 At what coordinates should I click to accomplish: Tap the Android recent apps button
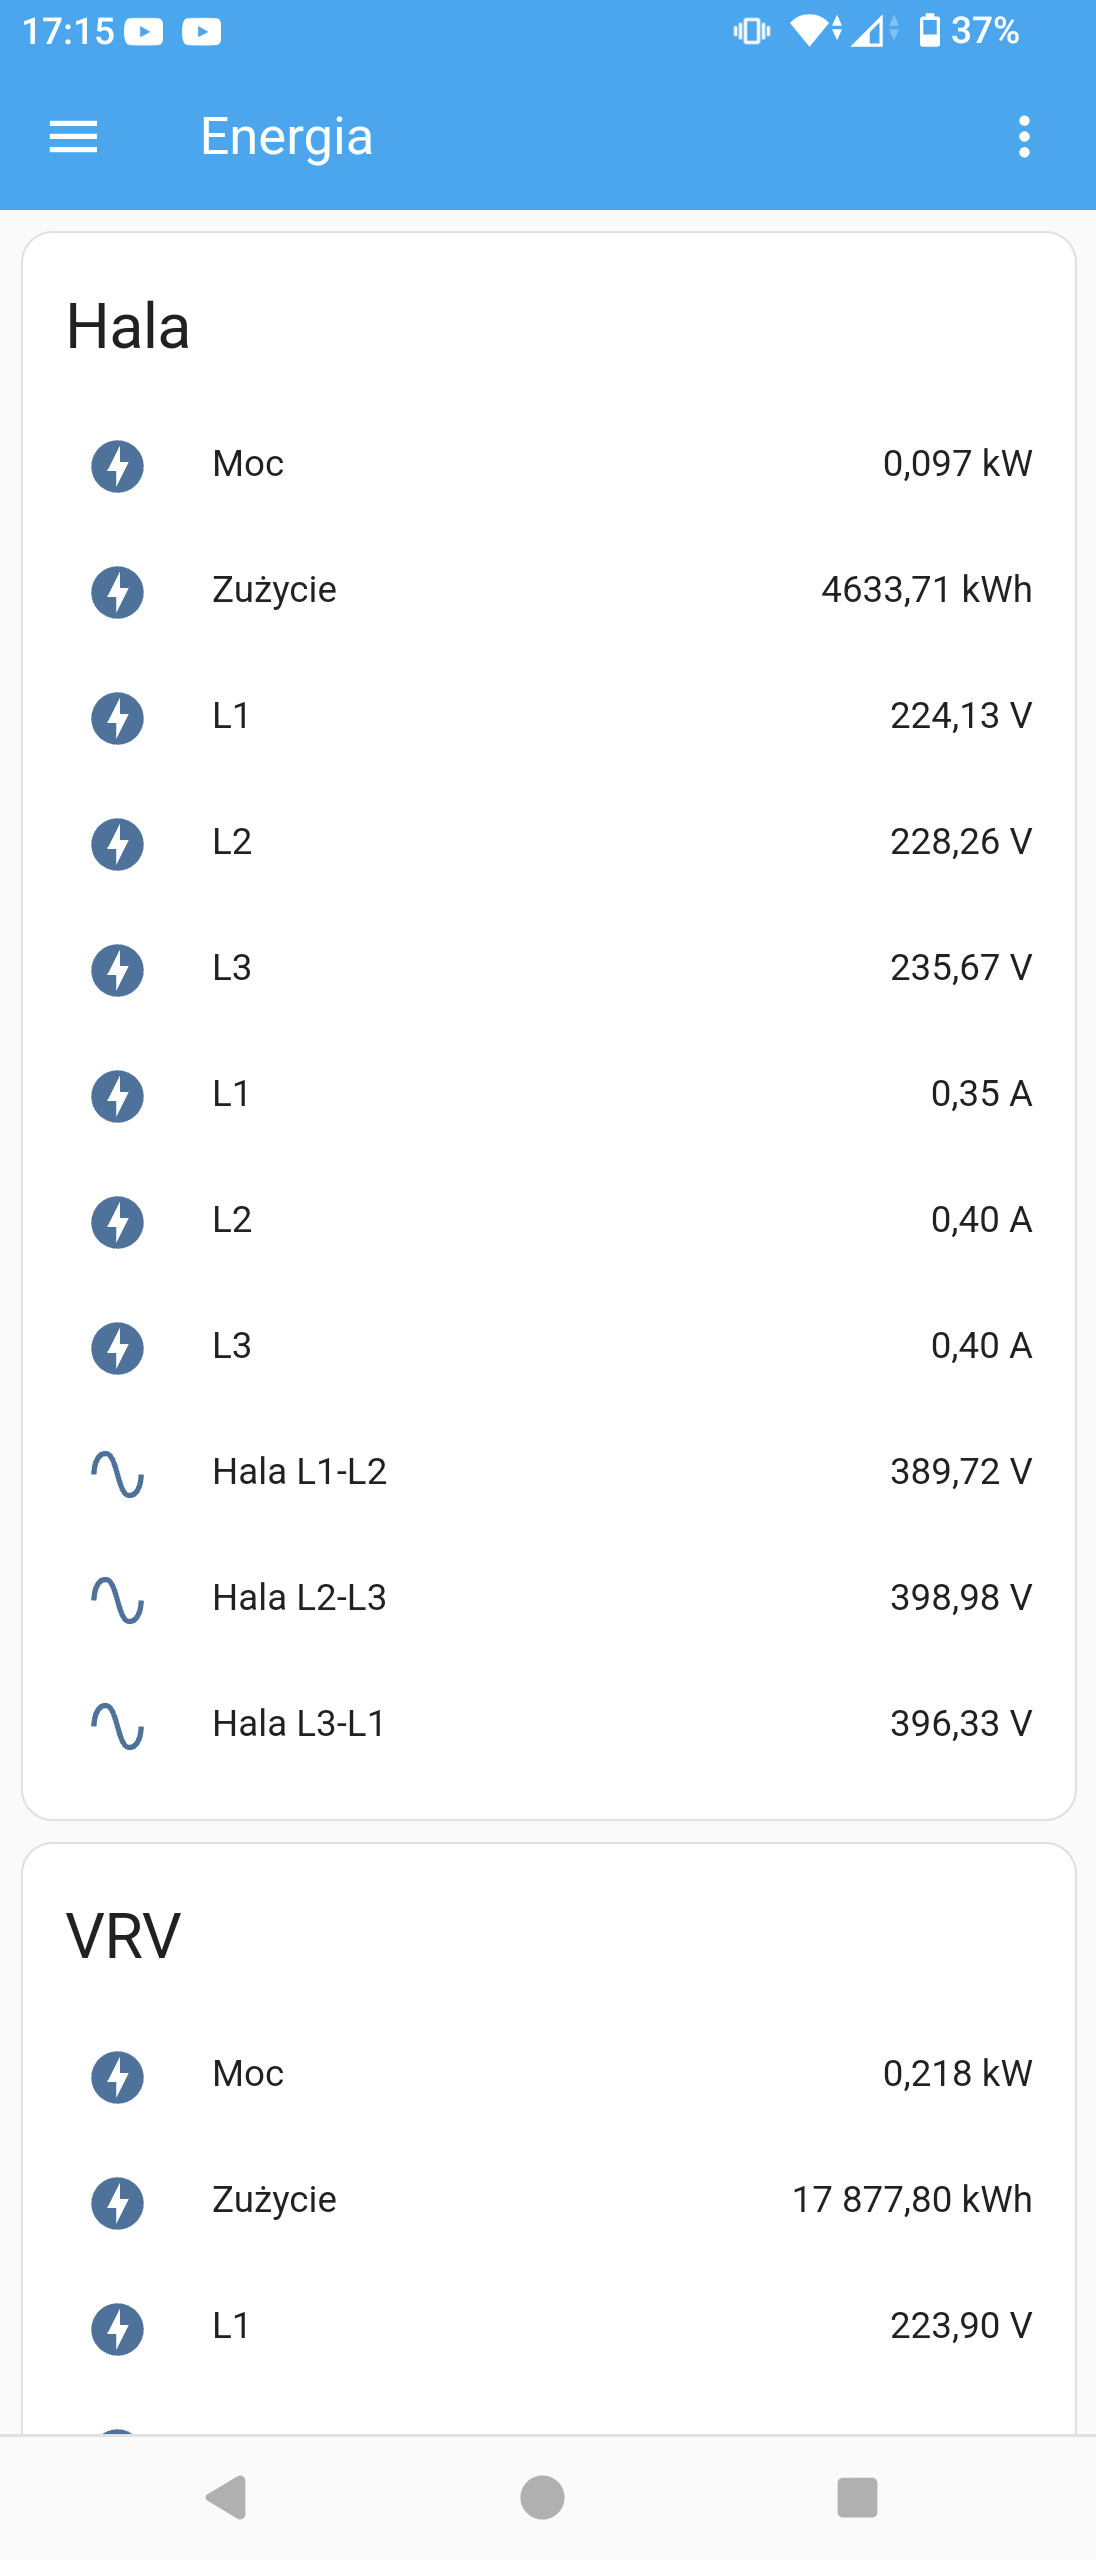857,2497
